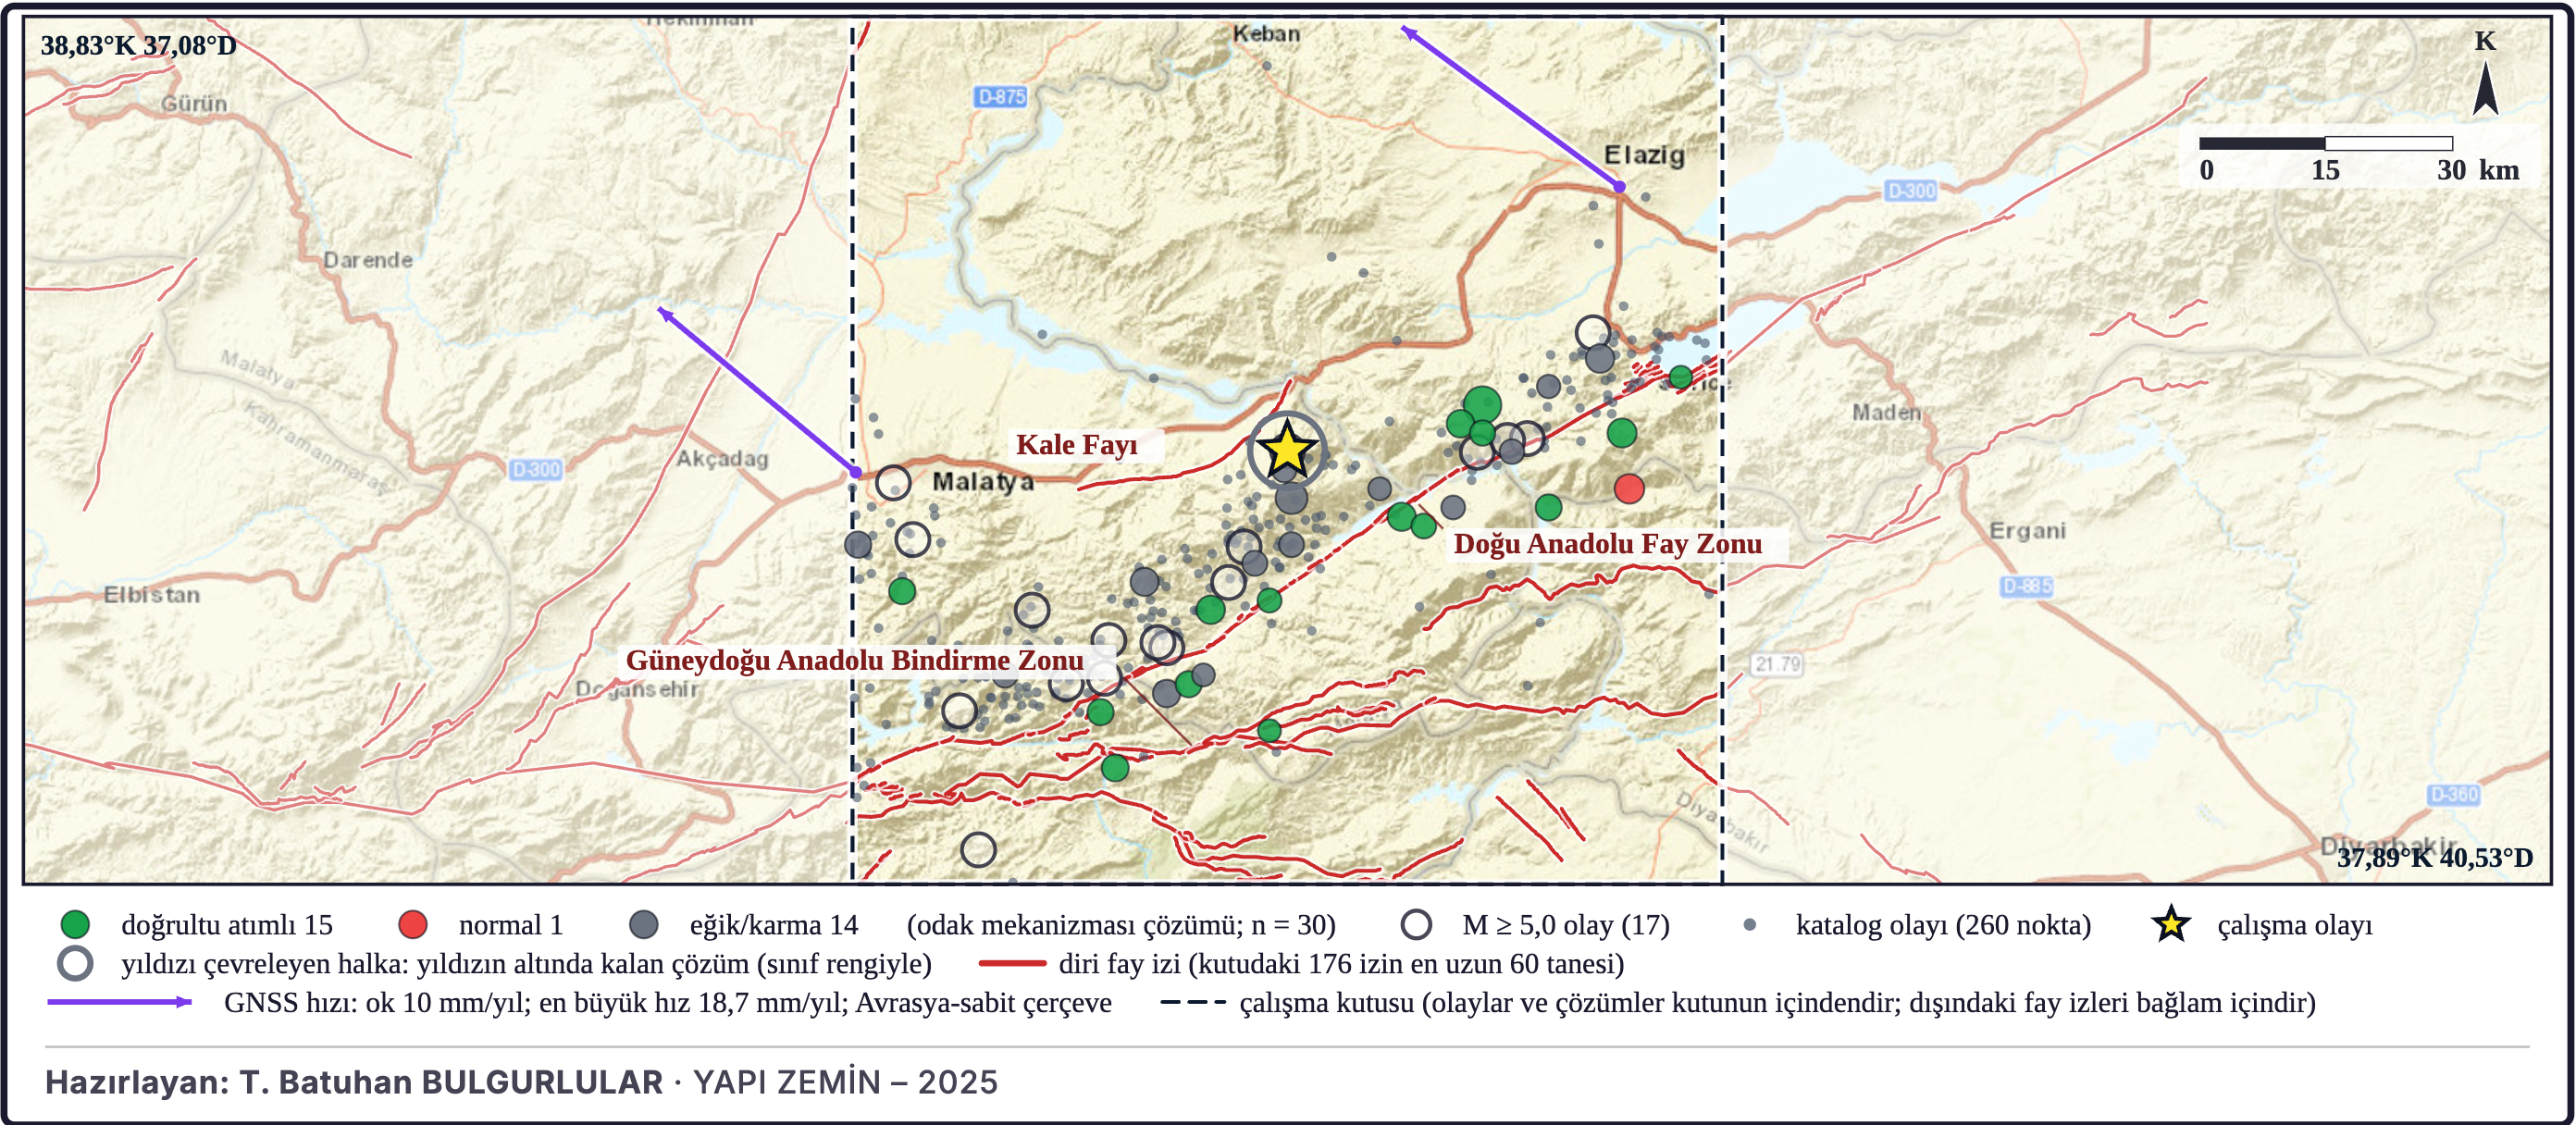
Task: Click the Keban town label
Action: pos(1266,34)
